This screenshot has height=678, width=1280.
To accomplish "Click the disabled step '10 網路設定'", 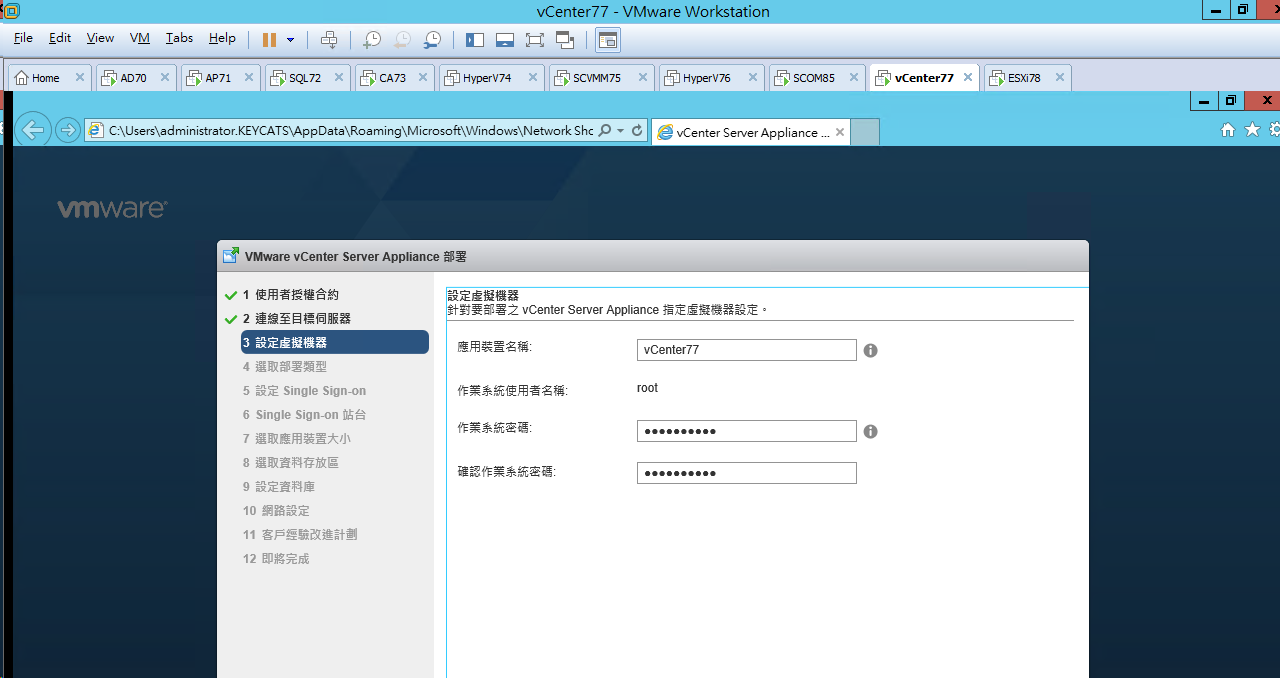I will pyautogui.click(x=276, y=511).
